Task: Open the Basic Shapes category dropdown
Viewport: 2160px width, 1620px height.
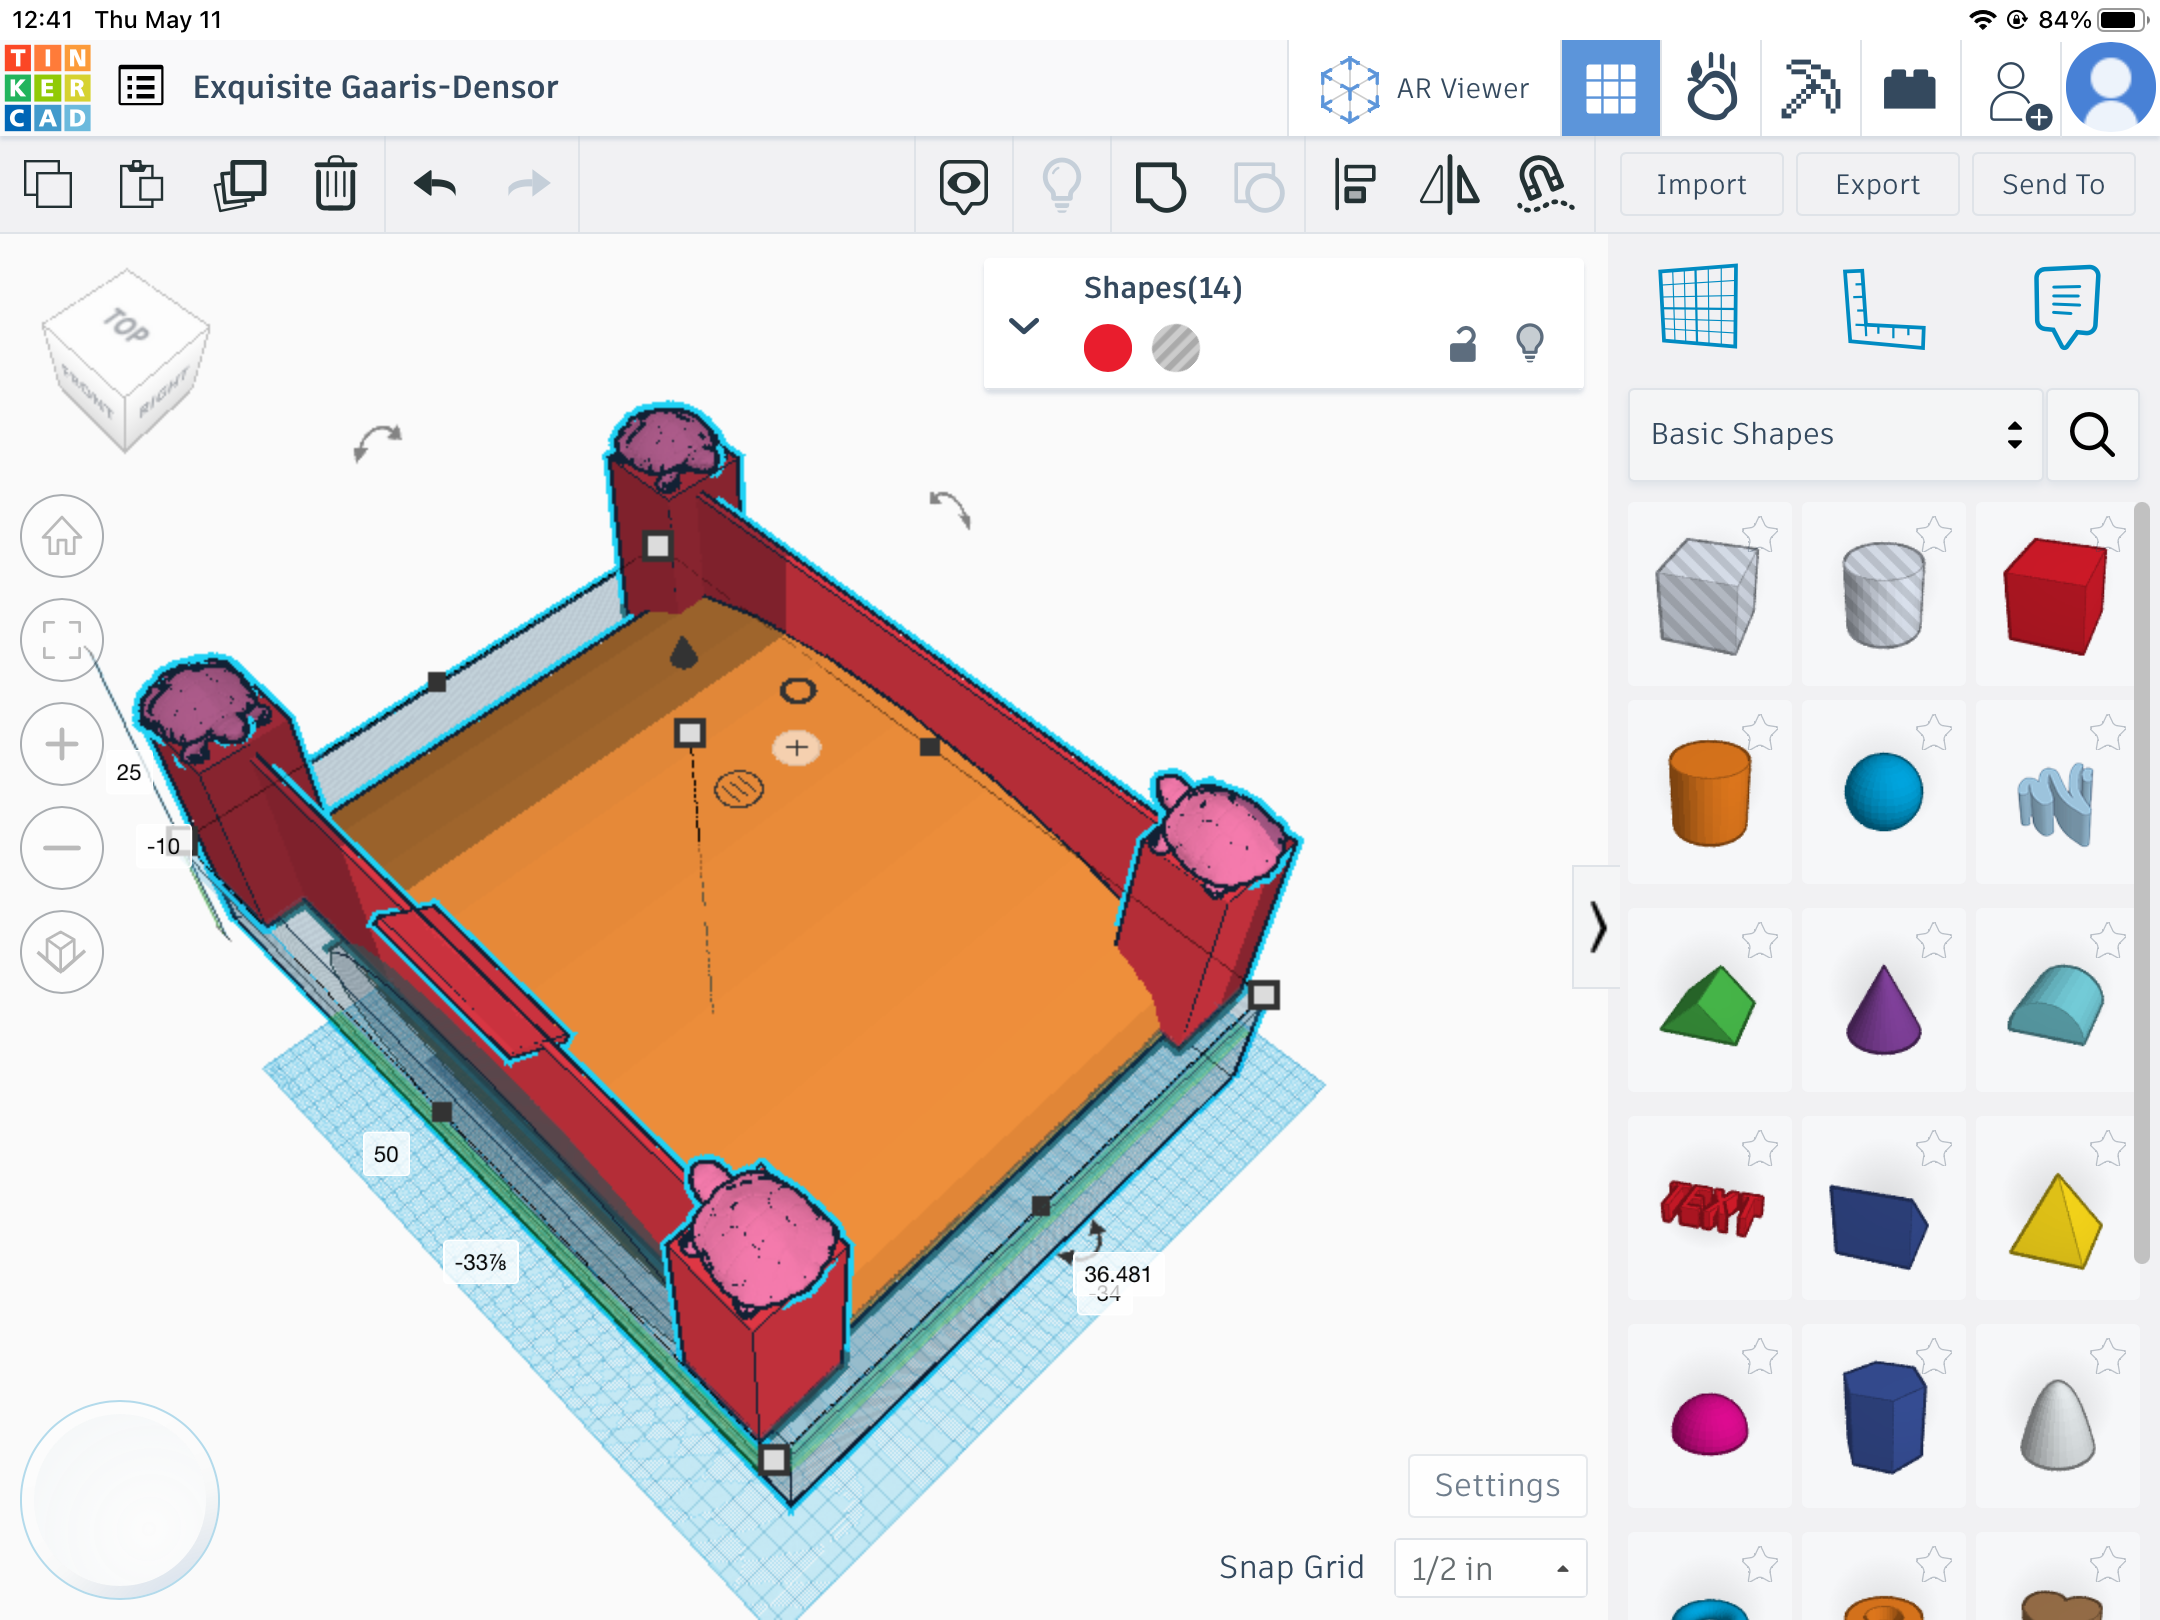Action: pyautogui.click(x=1834, y=434)
